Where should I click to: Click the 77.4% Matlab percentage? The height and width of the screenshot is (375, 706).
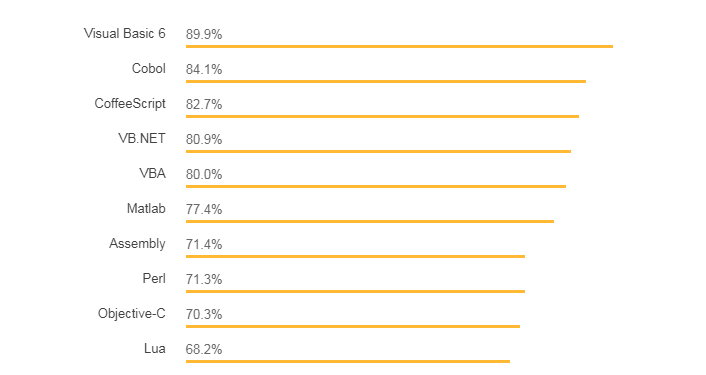(204, 210)
